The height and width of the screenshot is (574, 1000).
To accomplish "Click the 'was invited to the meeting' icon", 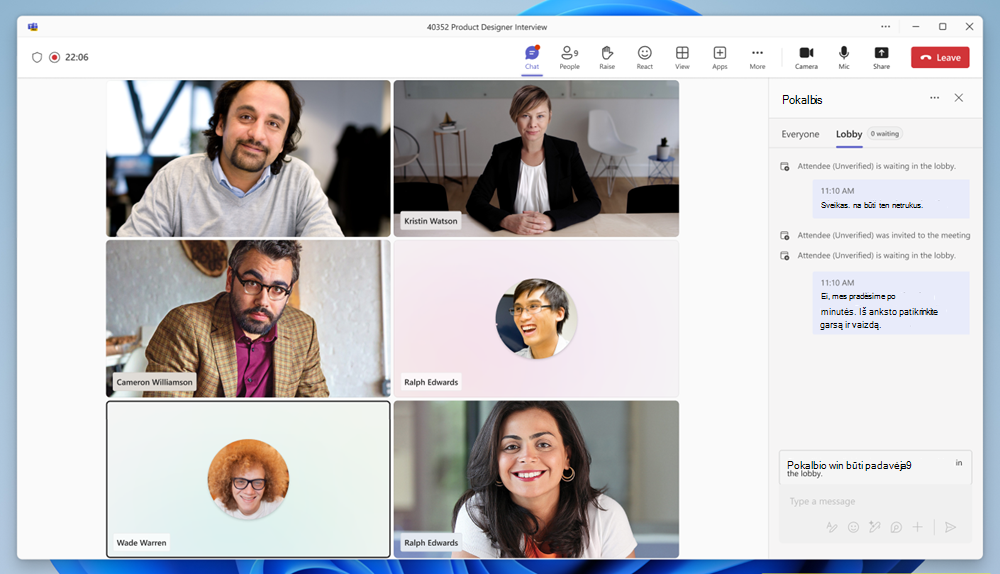I will click(x=785, y=235).
